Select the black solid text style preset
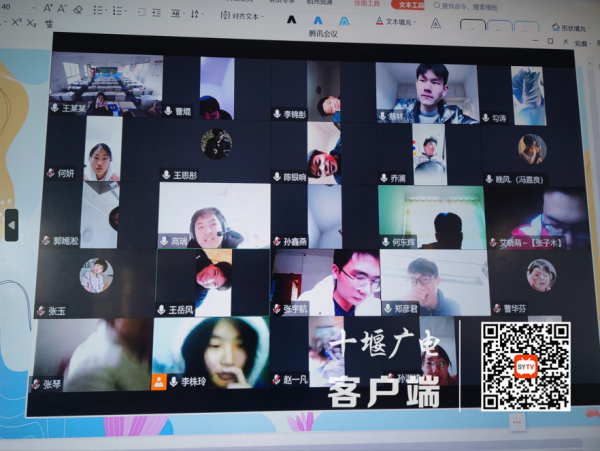600x451 pixels. point(292,20)
